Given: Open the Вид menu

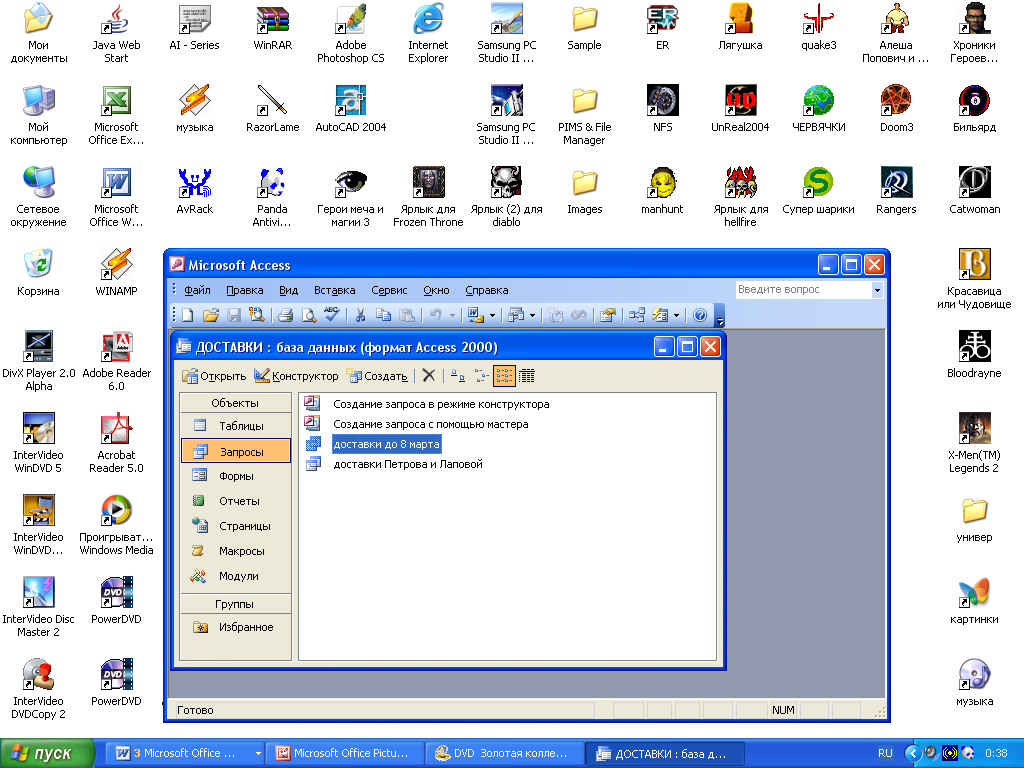Looking at the screenshot, I should [x=289, y=290].
